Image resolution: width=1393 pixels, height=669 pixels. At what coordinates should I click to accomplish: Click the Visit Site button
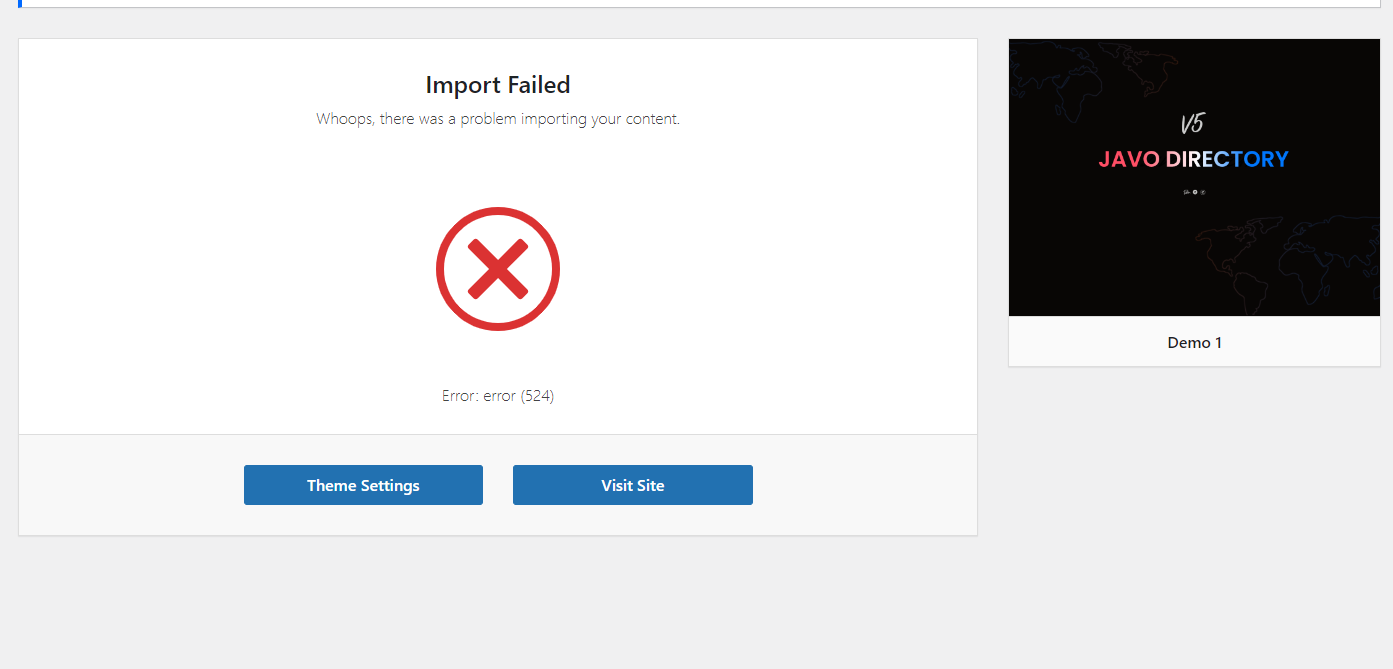[632, 485]
